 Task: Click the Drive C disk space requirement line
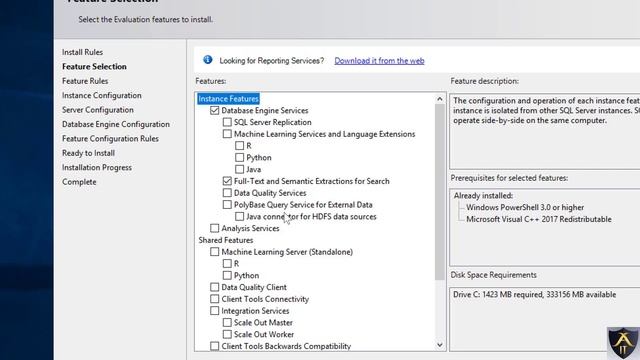tap(534, 295)
